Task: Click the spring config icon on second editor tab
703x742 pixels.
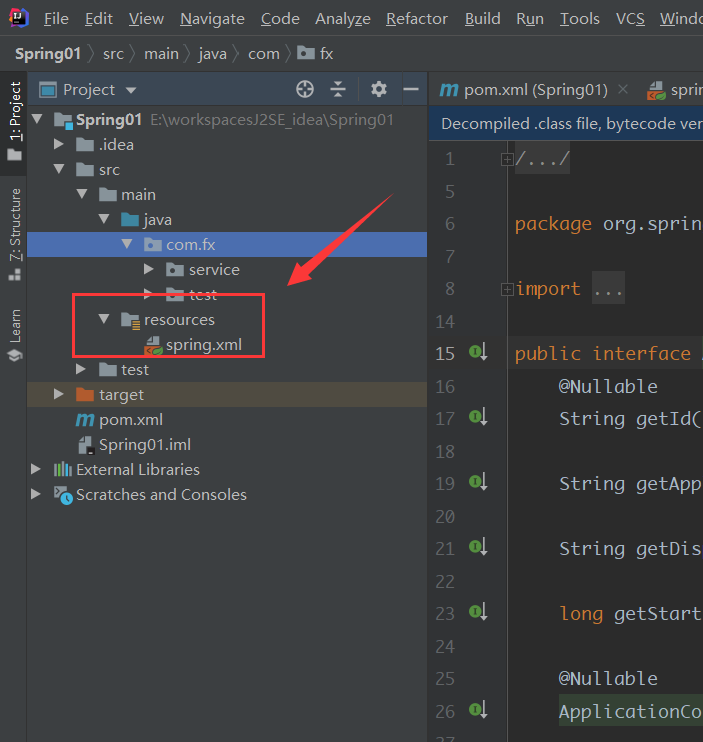Action: pyautogui.click(x=656, y=91)
